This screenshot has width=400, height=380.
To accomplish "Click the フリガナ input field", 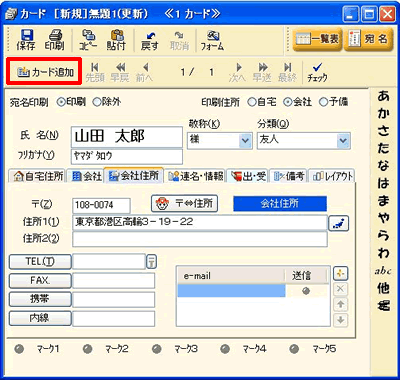I will (x=127, y=156).
